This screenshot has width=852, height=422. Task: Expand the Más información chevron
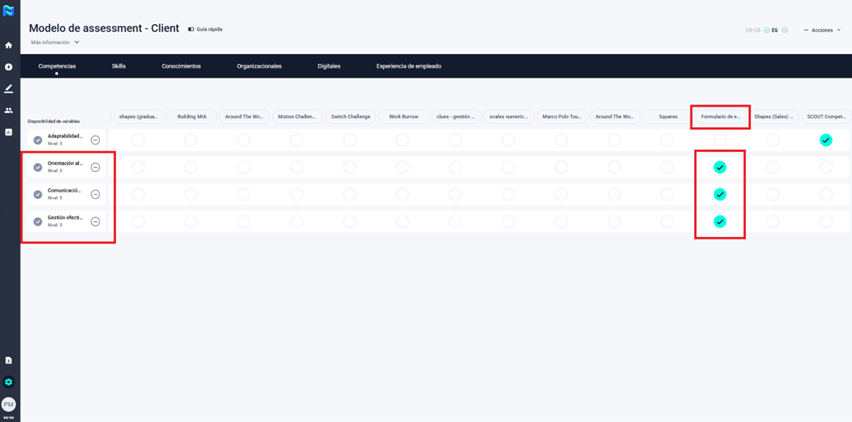[77, 43]
